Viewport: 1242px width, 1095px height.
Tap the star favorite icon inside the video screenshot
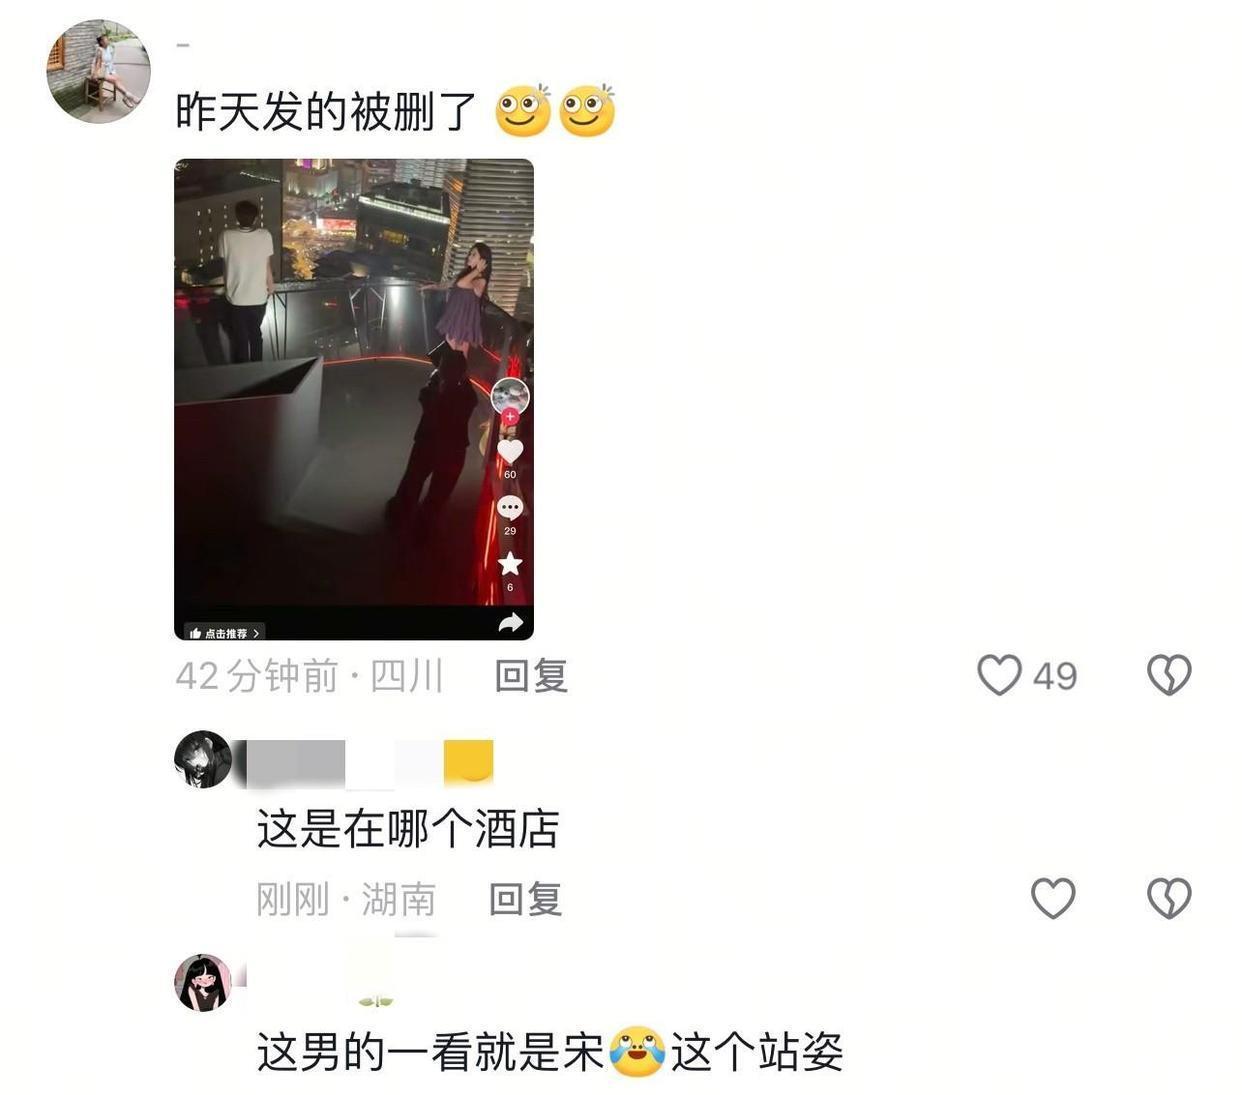point(510,564)
